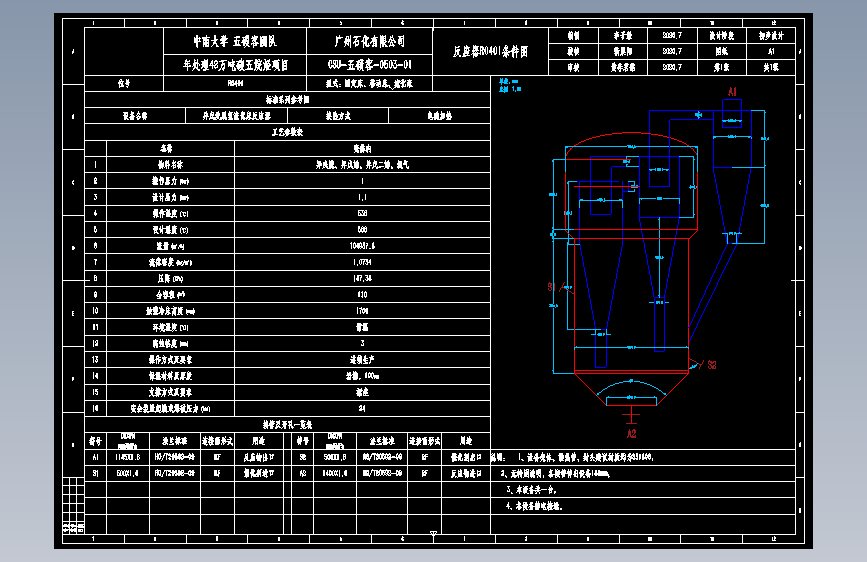This screenshot has height=562, width=867.
Task: Click the 连续生产 value cell
Action: [x=362, y=360]
